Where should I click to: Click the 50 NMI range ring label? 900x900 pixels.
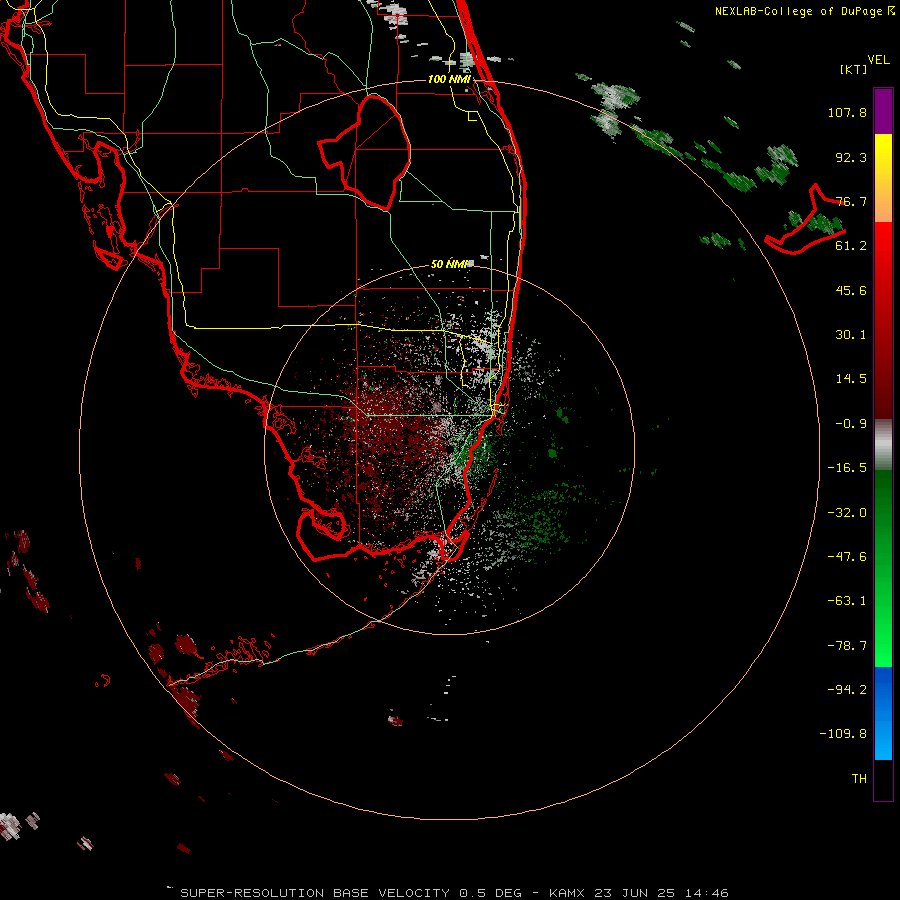point(451,264)
